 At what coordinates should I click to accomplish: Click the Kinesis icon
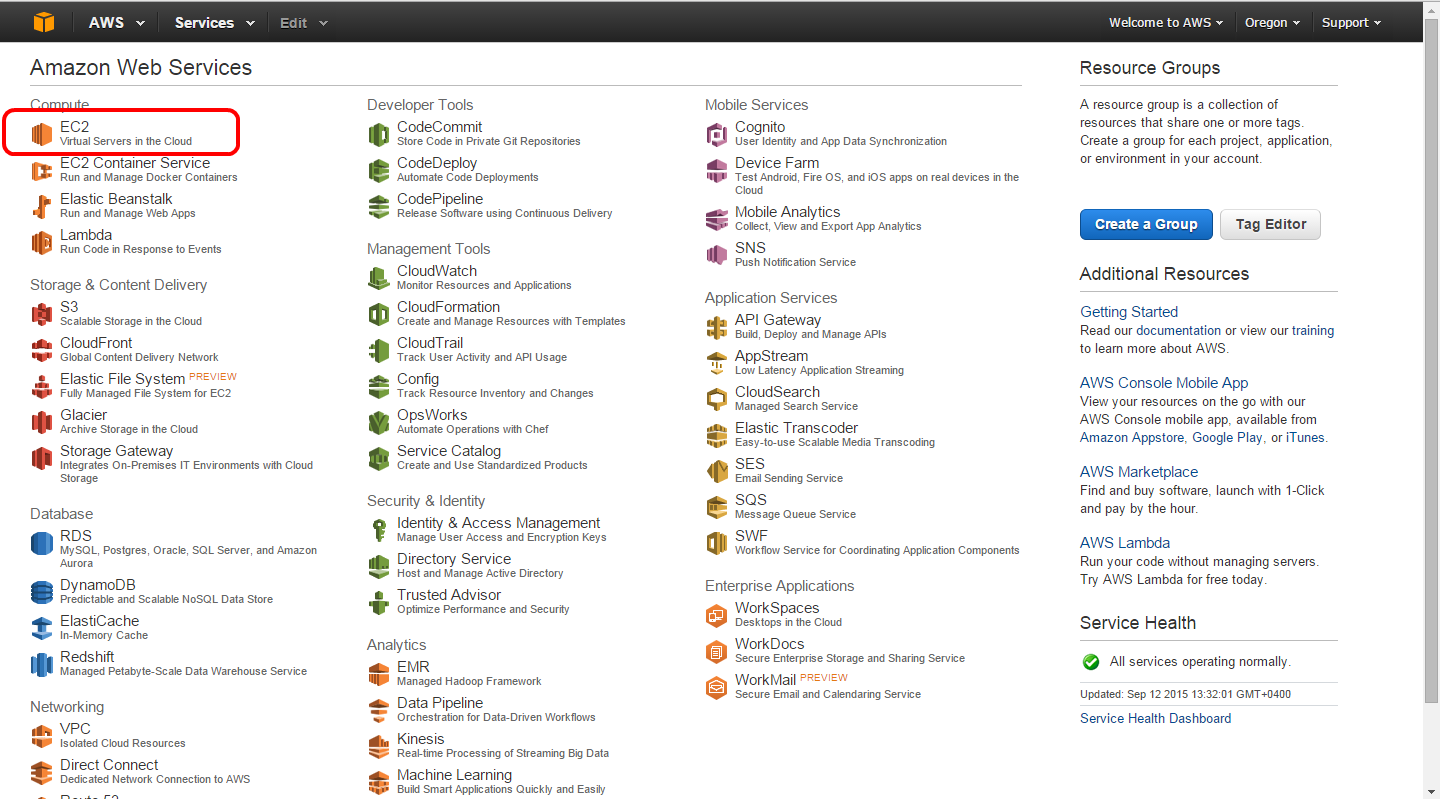click(x=379, y=746)
